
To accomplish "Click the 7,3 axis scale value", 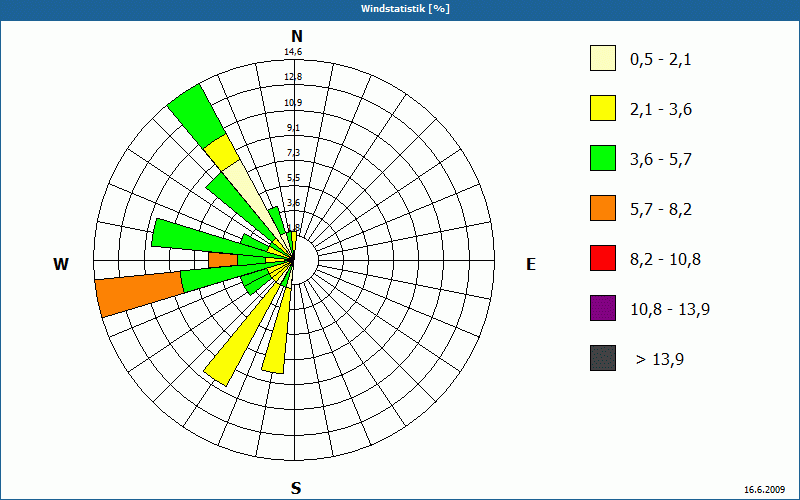I will (x=293, y=153).
